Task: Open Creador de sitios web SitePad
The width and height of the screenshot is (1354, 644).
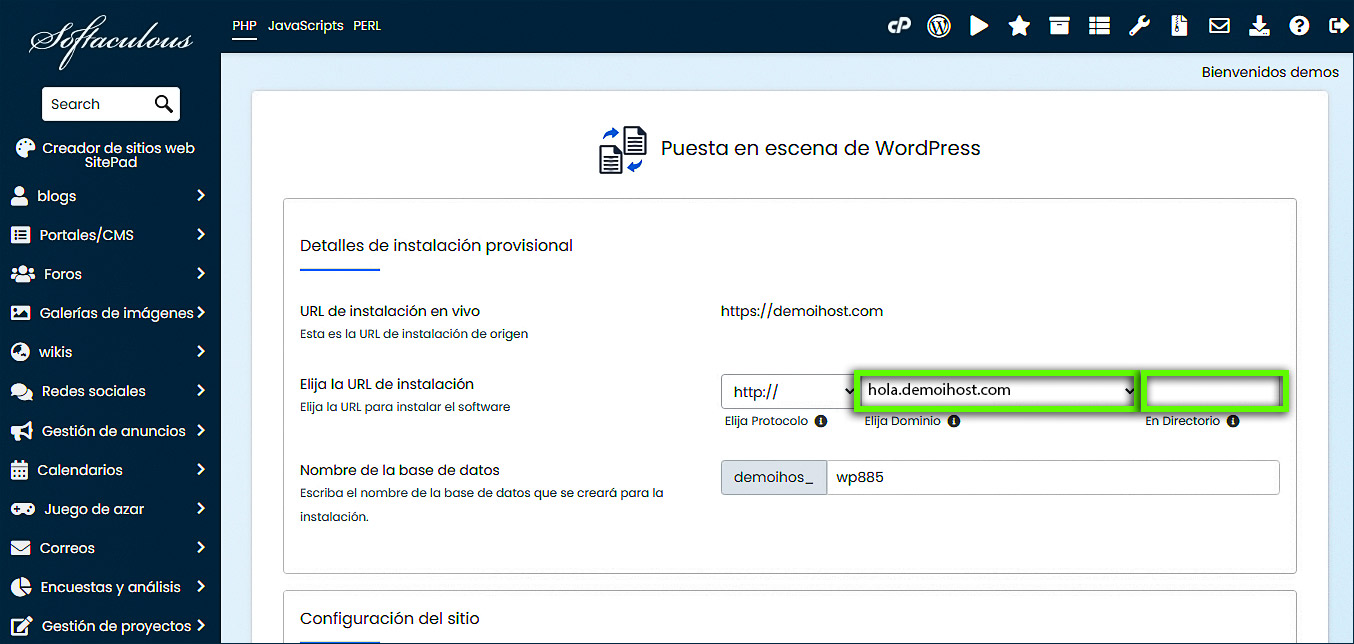Action: (x=110, y=154)
